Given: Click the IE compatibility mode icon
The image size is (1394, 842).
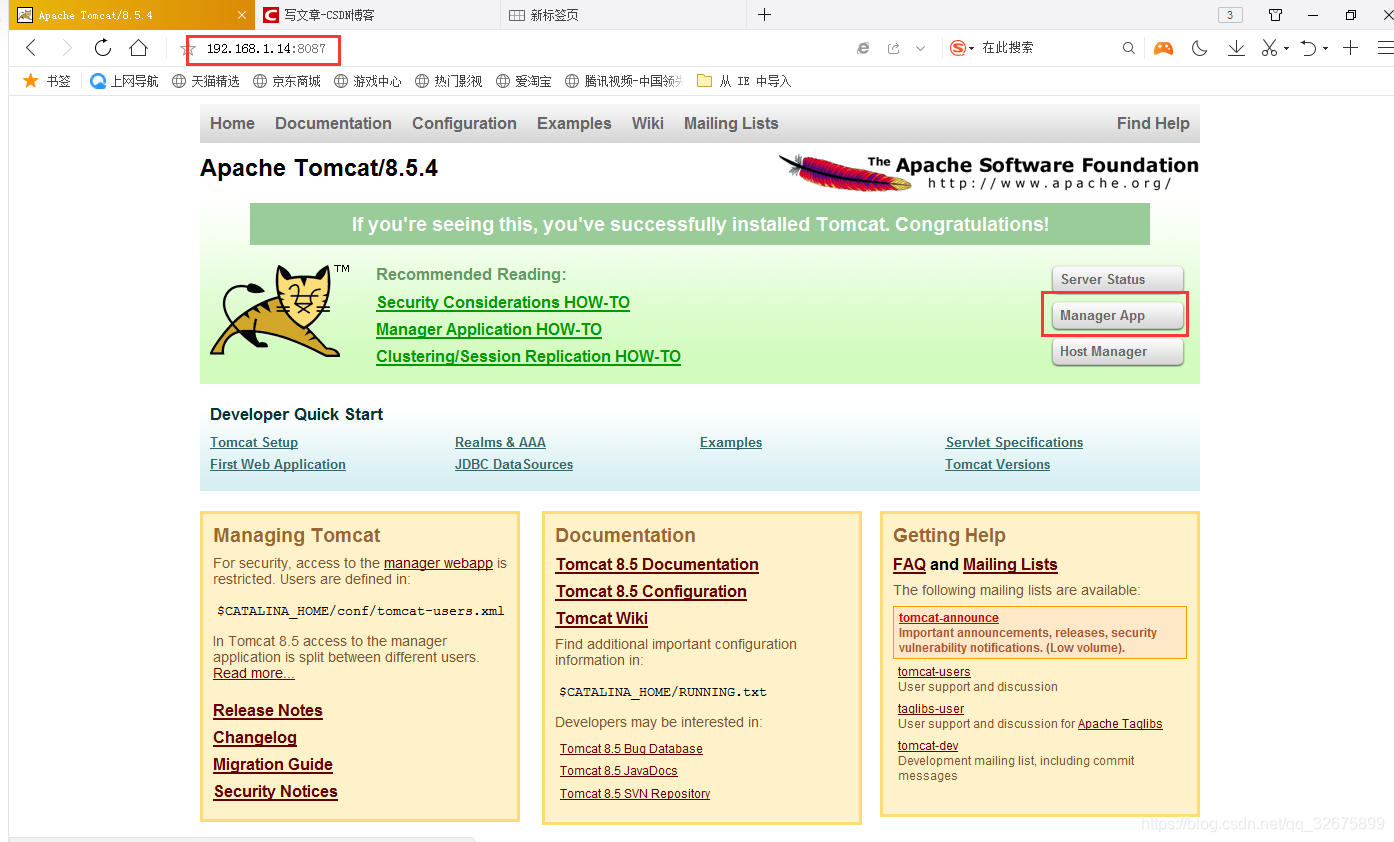Looking at the screenshot, I should [864, 48].
